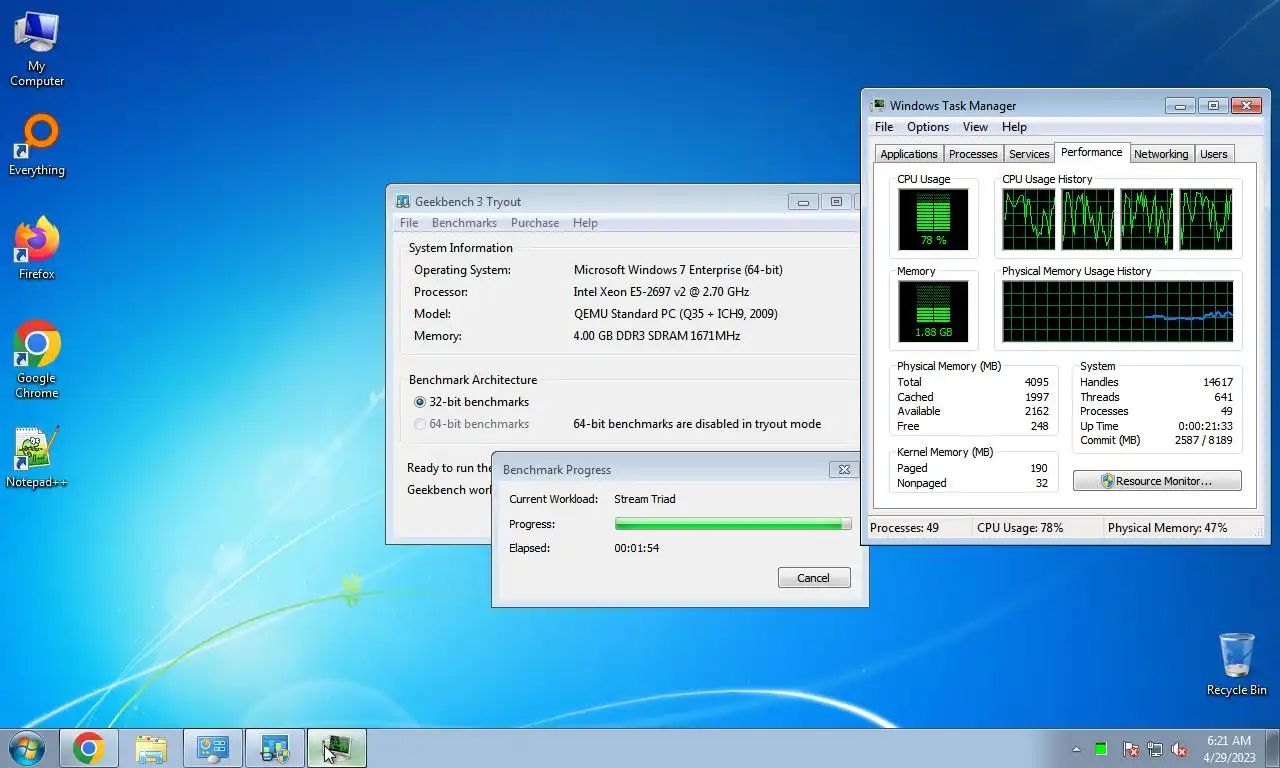Click the last CPU Usage History graph
The width and height of the screenshot is (1280, 768).
click(1206, 219)
